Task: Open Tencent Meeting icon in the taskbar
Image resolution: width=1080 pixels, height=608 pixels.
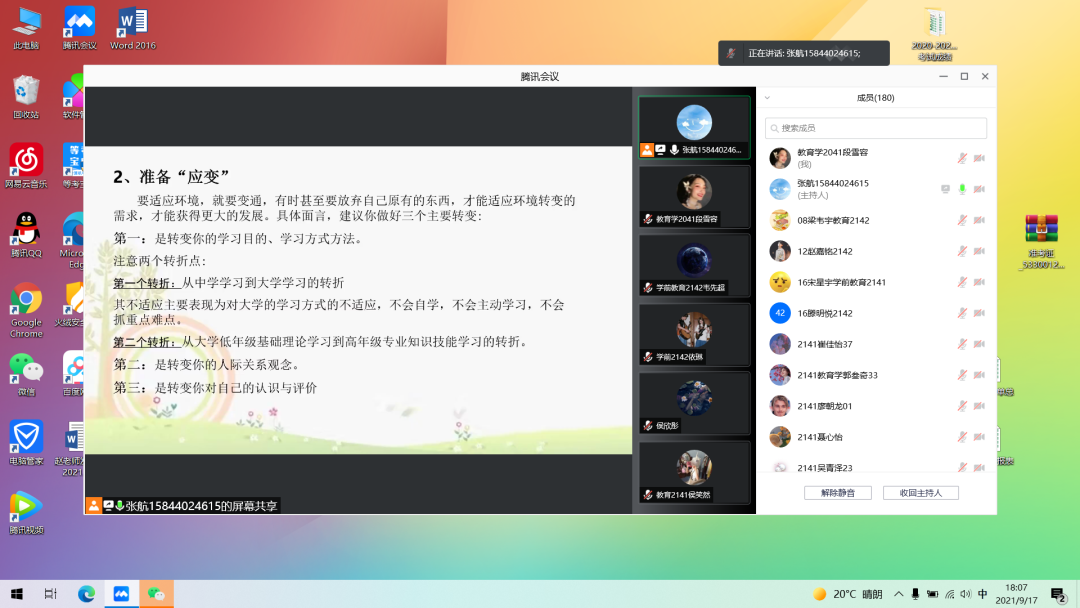Action: 121,594
